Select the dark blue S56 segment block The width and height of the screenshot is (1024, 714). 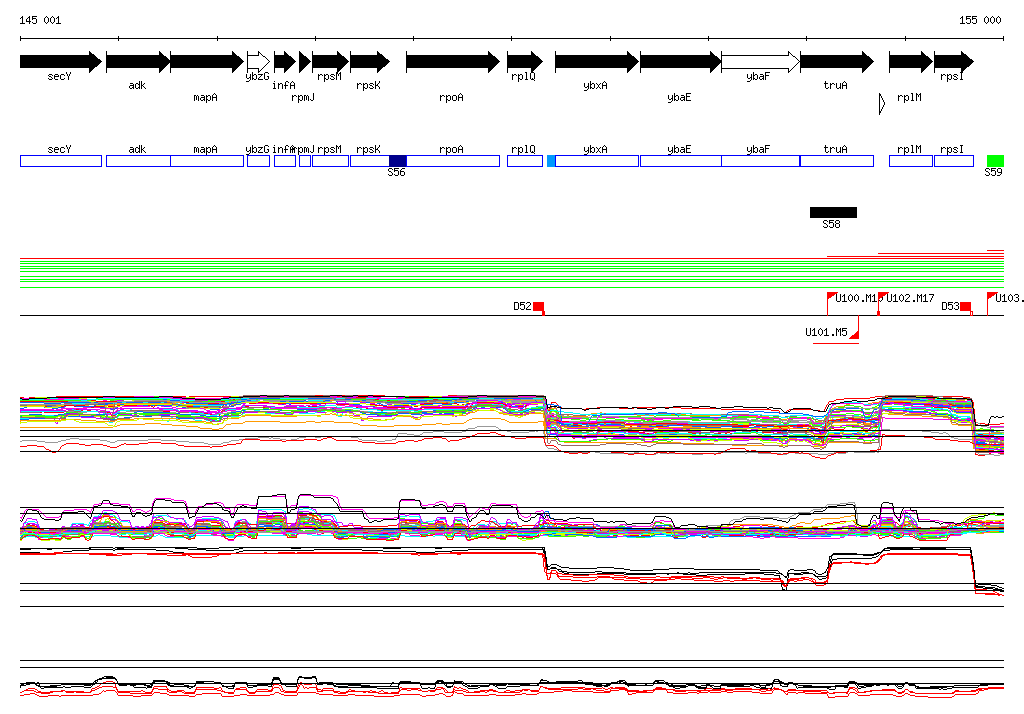398,161
